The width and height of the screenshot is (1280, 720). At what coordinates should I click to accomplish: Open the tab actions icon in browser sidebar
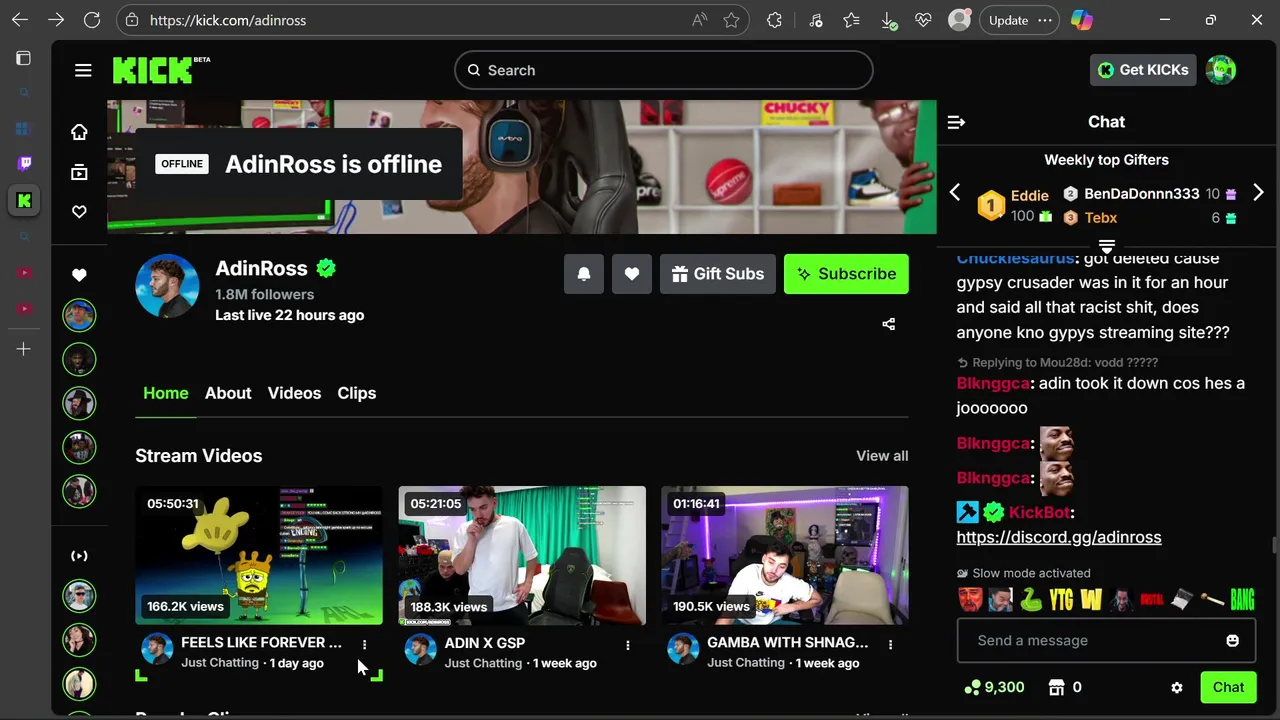[x=24, y=58]
